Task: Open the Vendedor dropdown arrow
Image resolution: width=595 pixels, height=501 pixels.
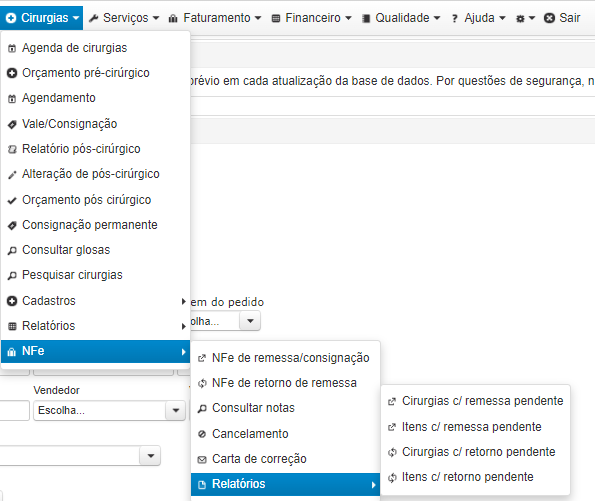Action: (176, 410)
